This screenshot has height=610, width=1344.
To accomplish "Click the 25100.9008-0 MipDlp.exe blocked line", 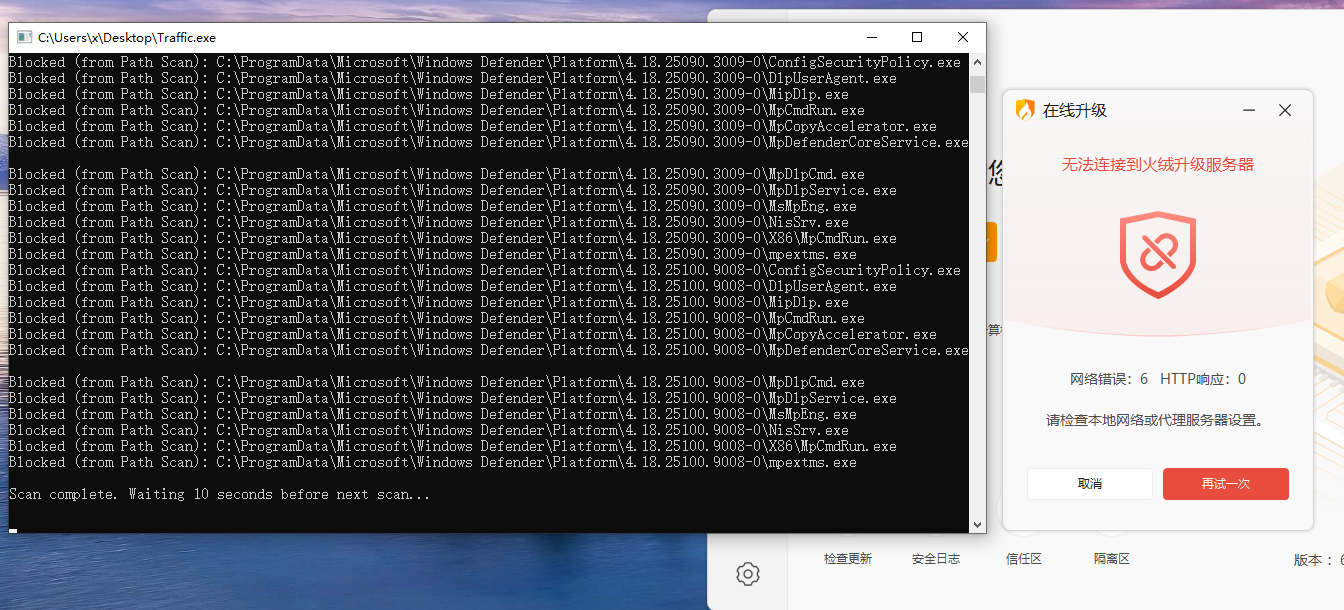I will tap(428, 302).
